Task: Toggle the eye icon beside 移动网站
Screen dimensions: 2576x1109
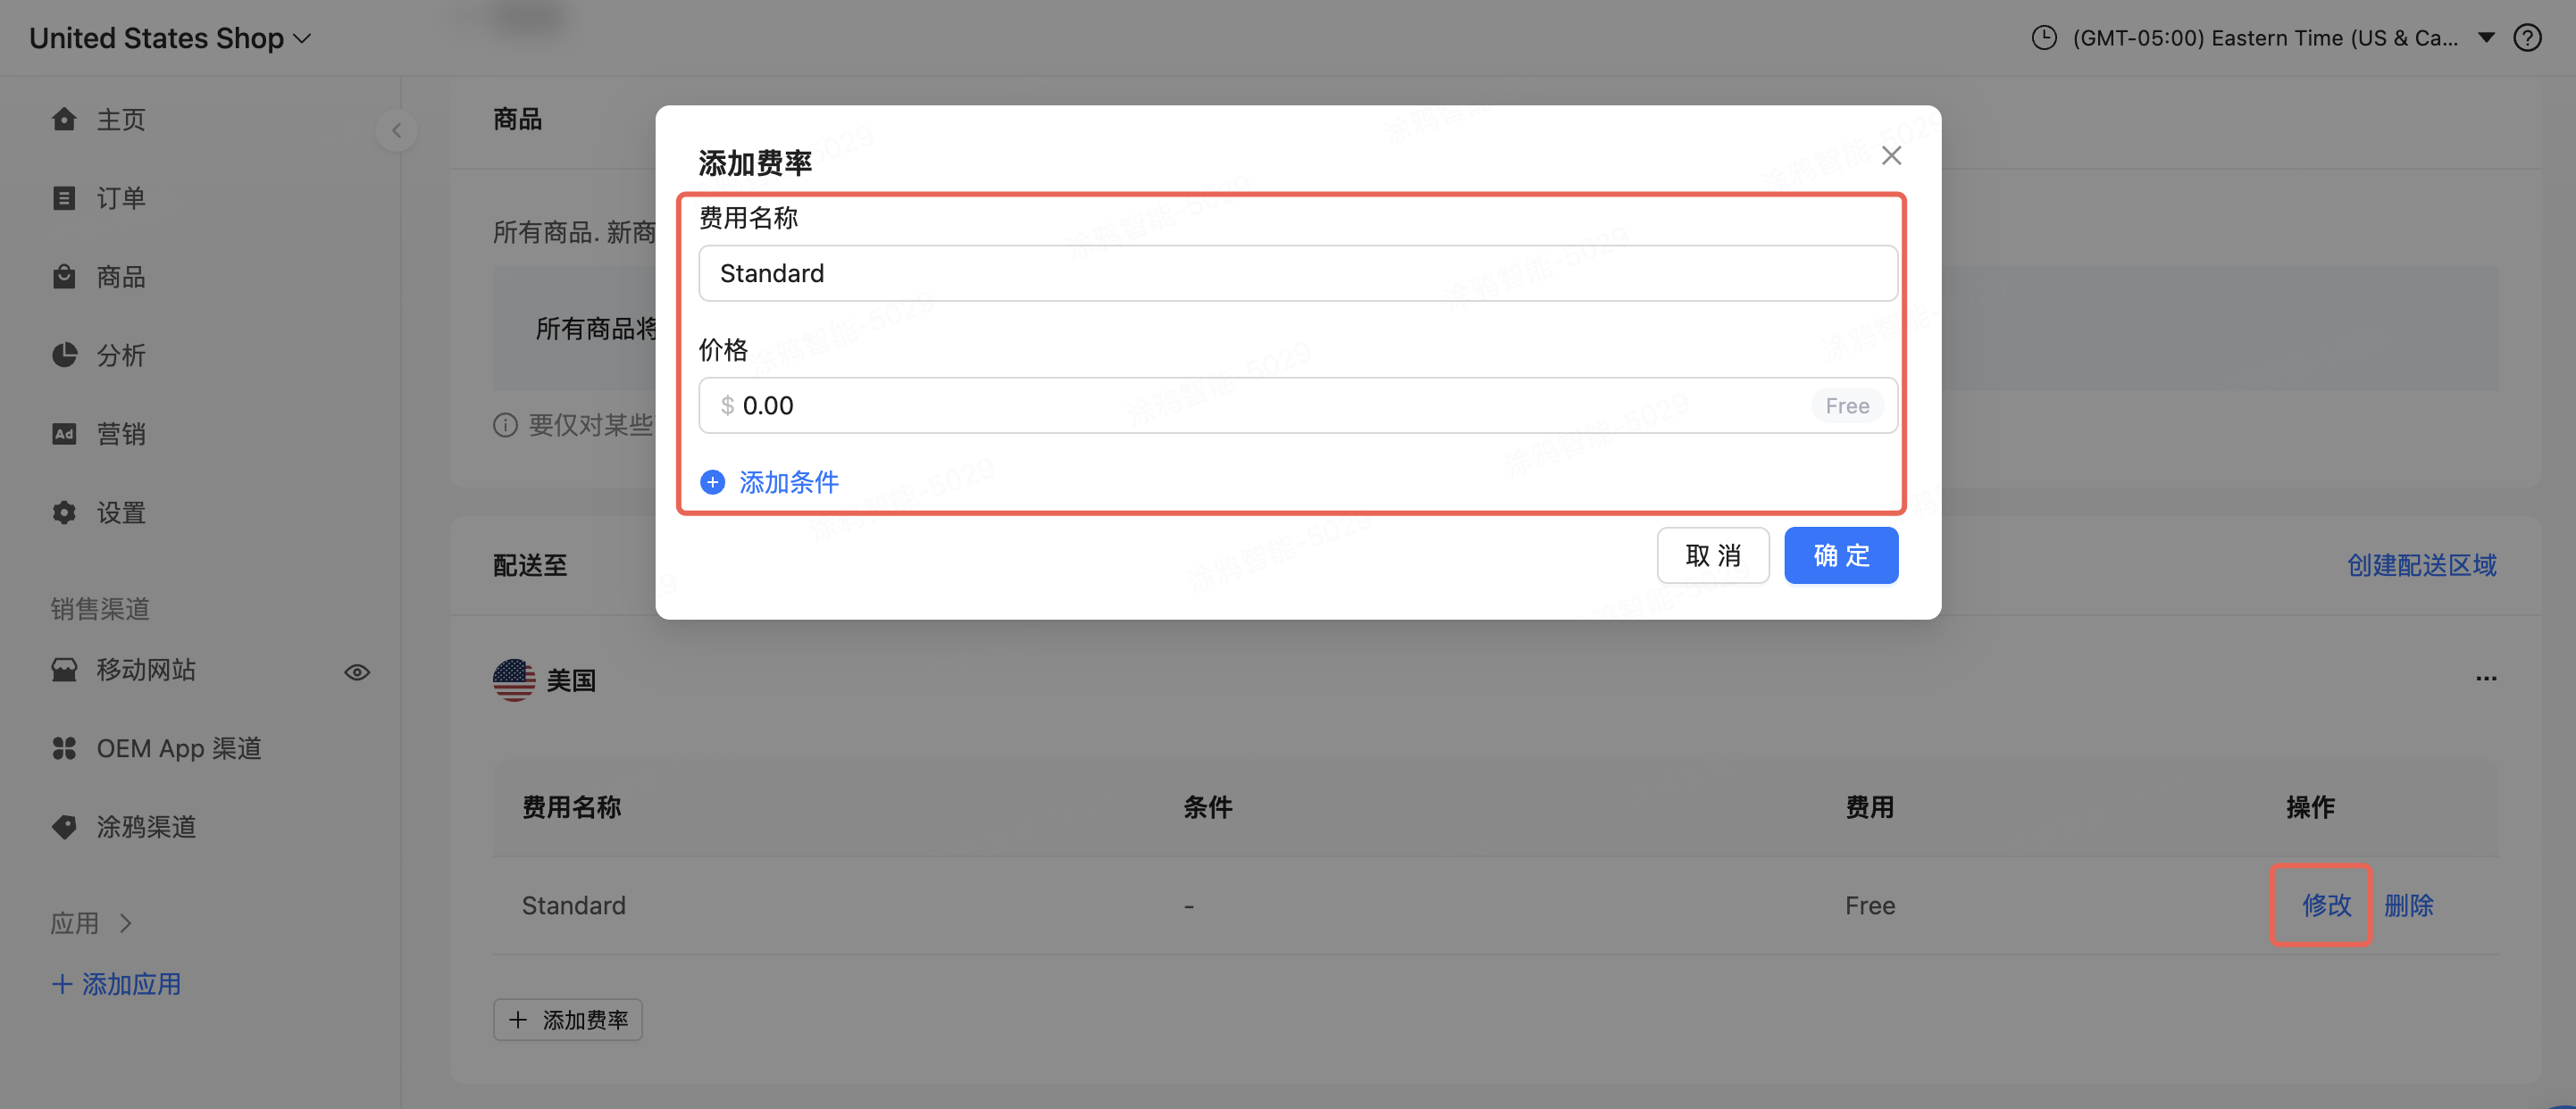Action: [x=357, y=672]
